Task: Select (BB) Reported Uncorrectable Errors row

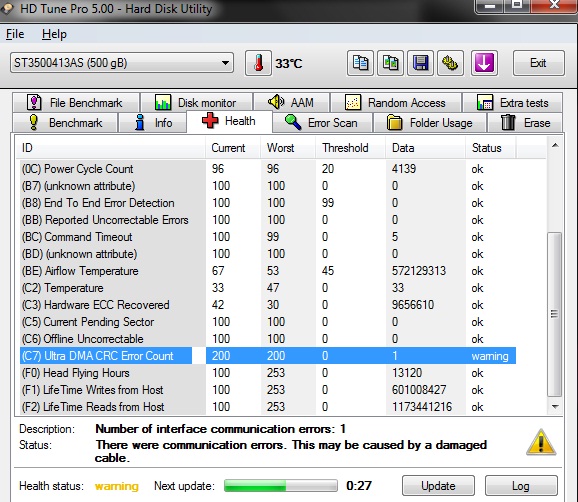Action: pos(268,220)
